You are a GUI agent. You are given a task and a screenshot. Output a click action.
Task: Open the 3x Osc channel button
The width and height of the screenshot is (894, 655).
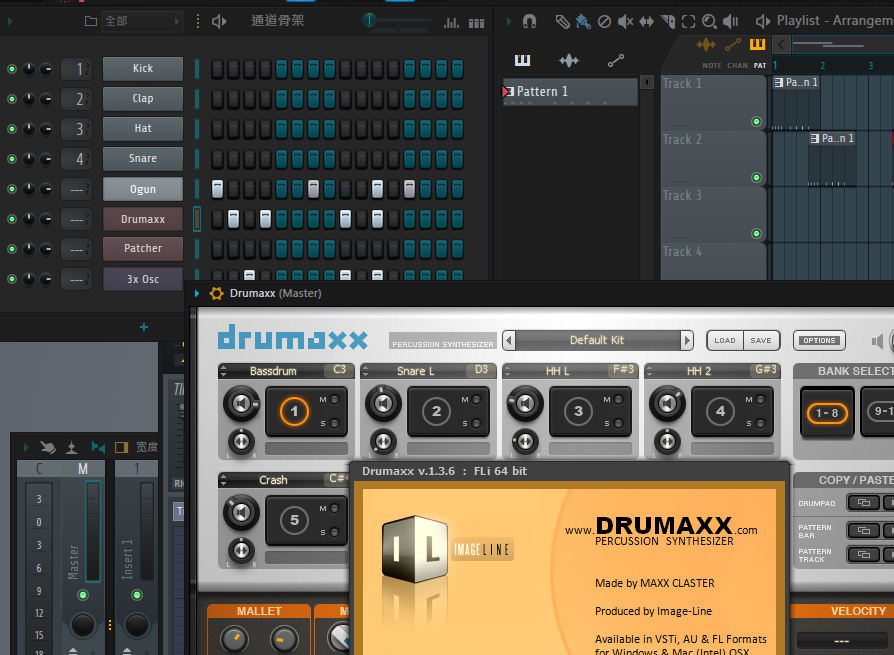pyautogui.click(x=143, y=279)
